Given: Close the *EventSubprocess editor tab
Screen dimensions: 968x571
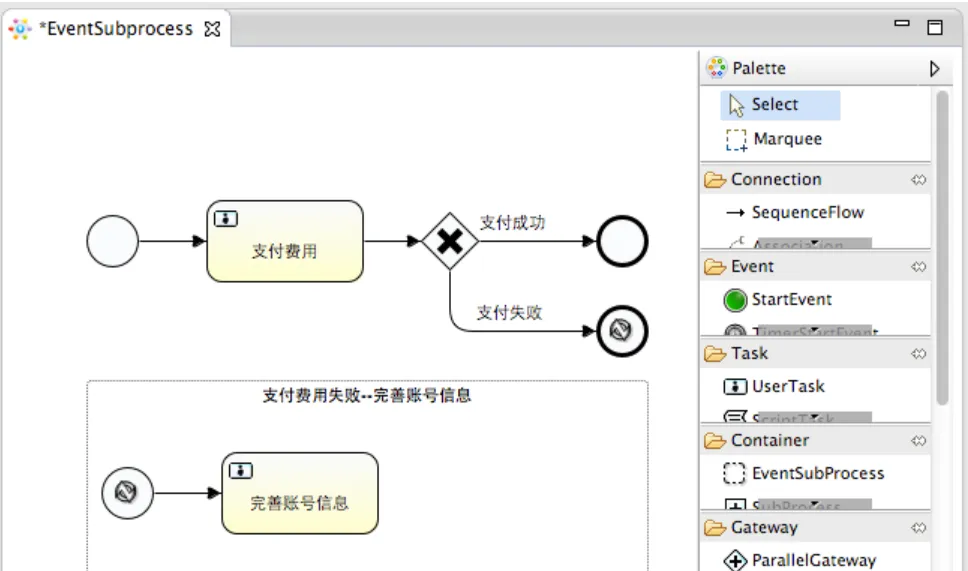Looking at the screenshot, I should pos(212,29).
